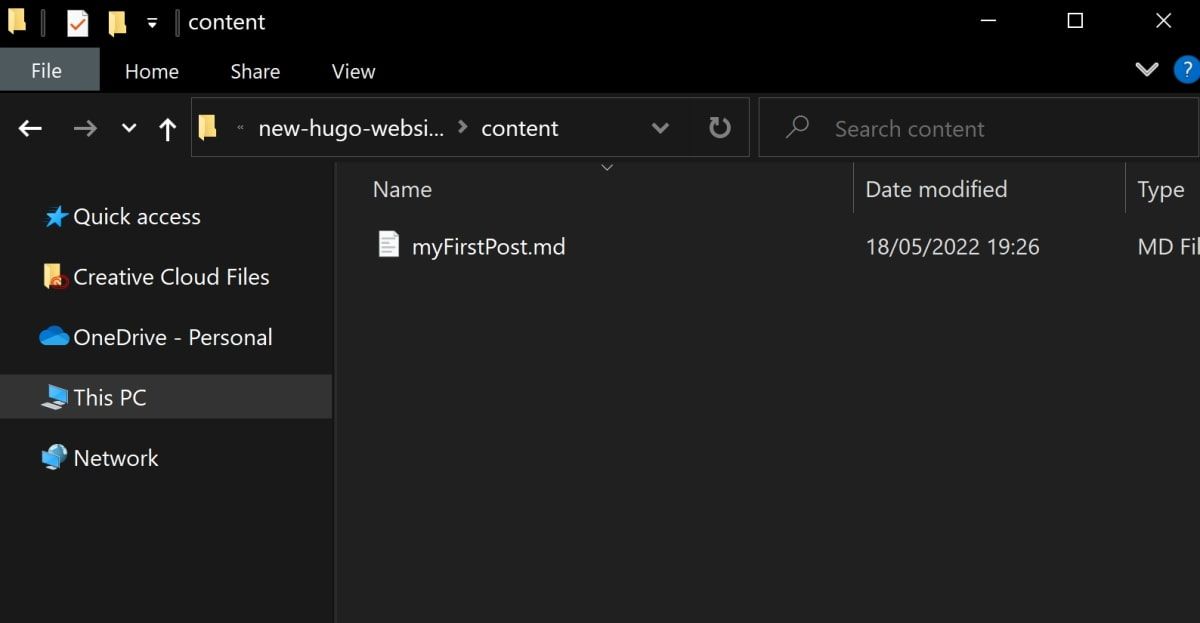
Task: Open Network from the navigation pane
Action: point(115,457)
